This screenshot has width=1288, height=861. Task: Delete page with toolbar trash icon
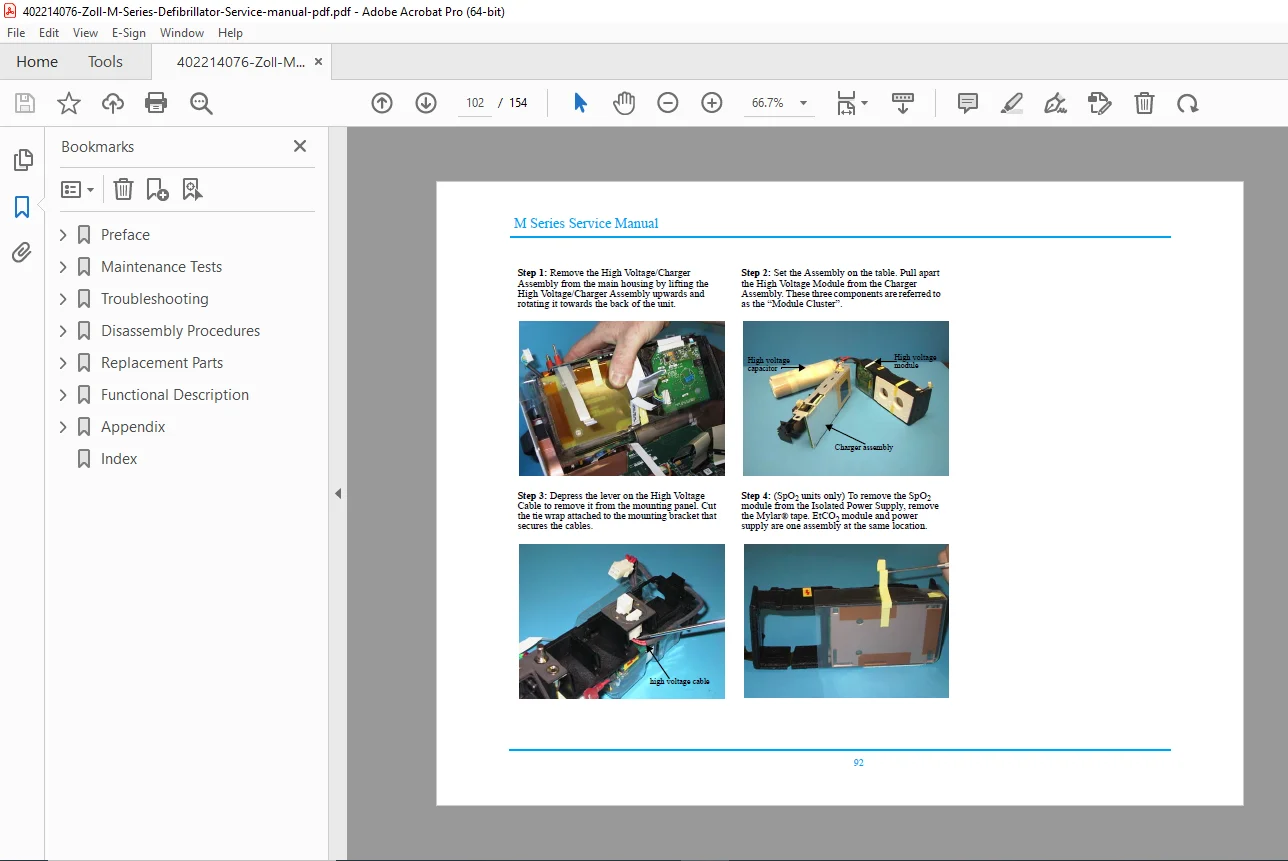(1144, 103)
